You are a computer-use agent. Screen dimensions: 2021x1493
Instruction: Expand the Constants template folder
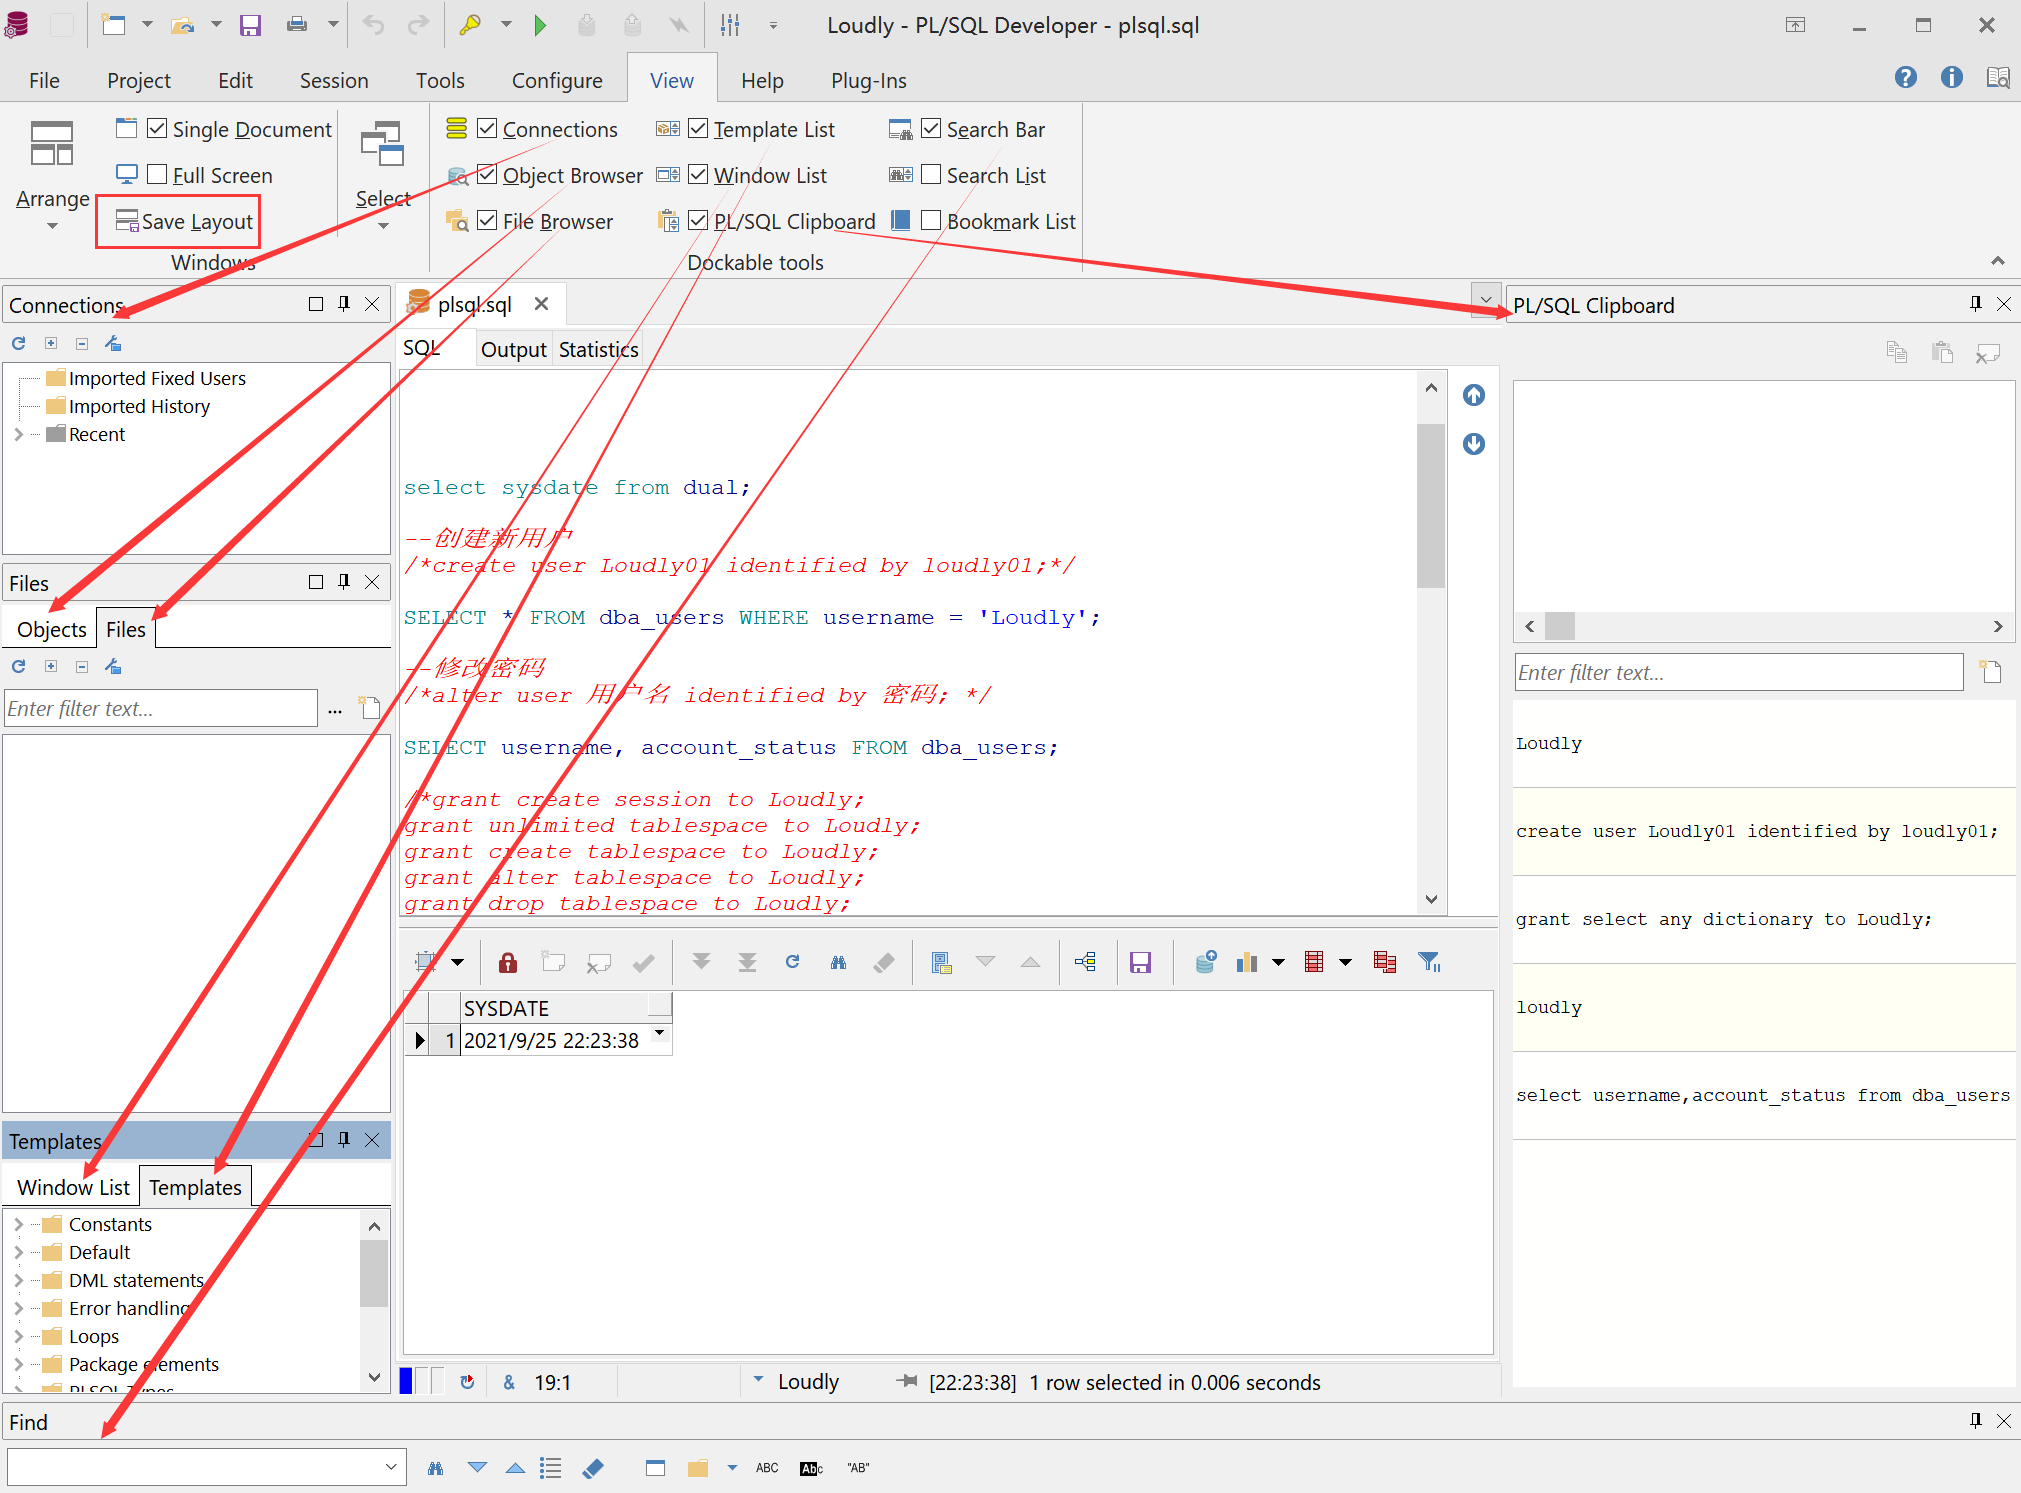(18, 1224)
